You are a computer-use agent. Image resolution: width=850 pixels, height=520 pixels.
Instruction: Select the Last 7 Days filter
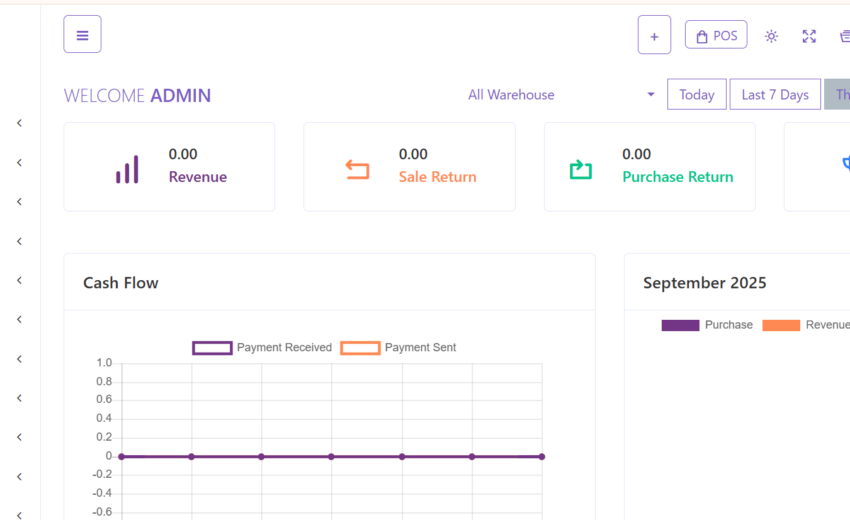click(775, 94)
